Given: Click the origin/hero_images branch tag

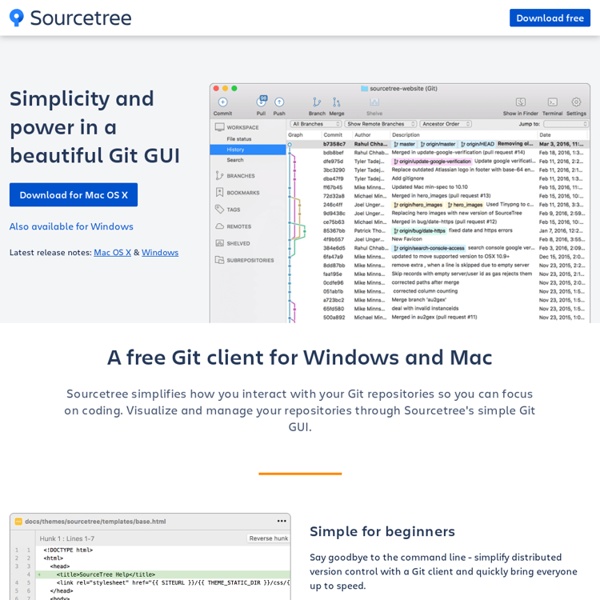Looking at the screenshot, I should (x=418, y=205).
